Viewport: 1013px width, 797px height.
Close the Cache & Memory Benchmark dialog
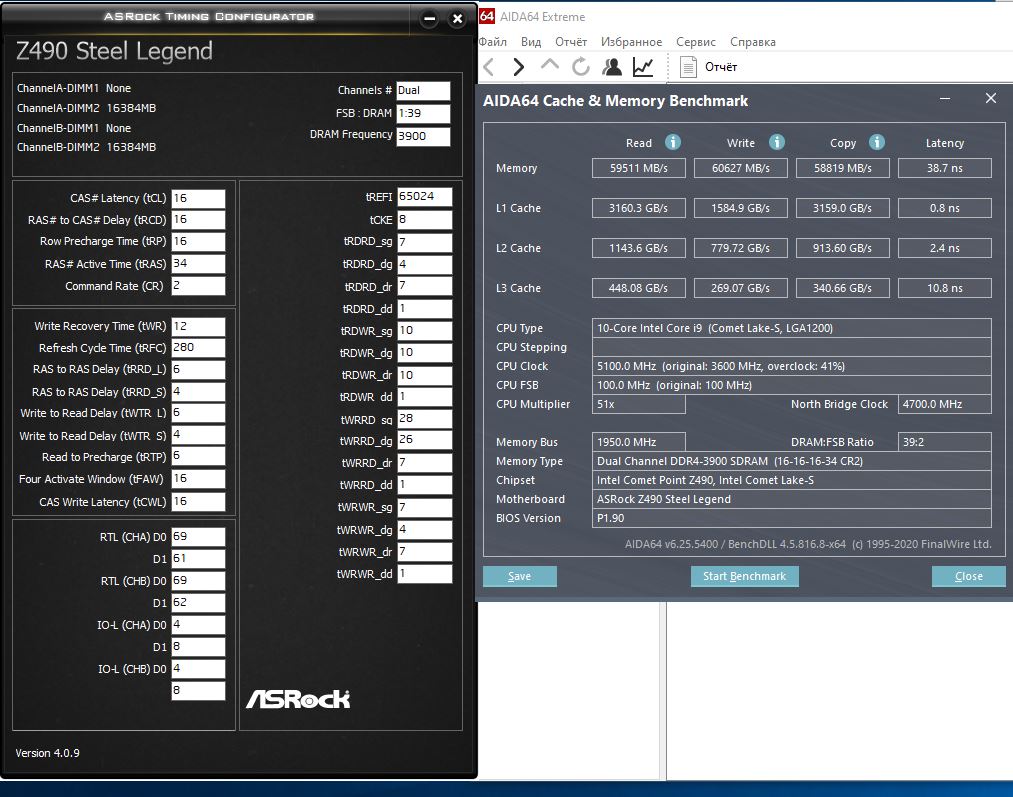coord(990,98)
